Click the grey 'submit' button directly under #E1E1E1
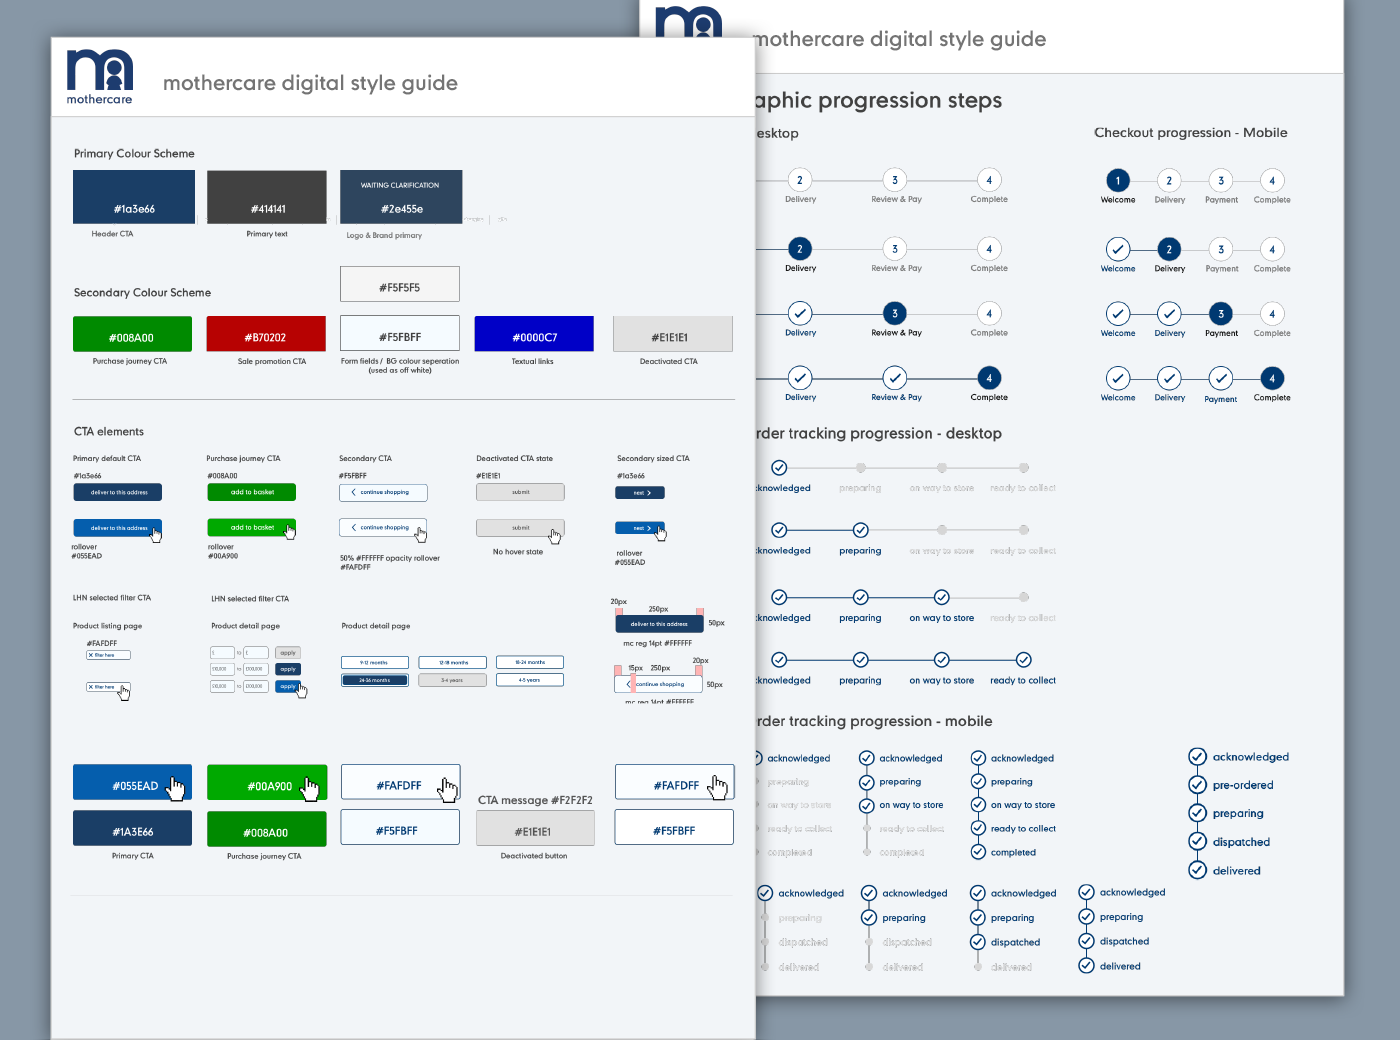 click(520, 492)
